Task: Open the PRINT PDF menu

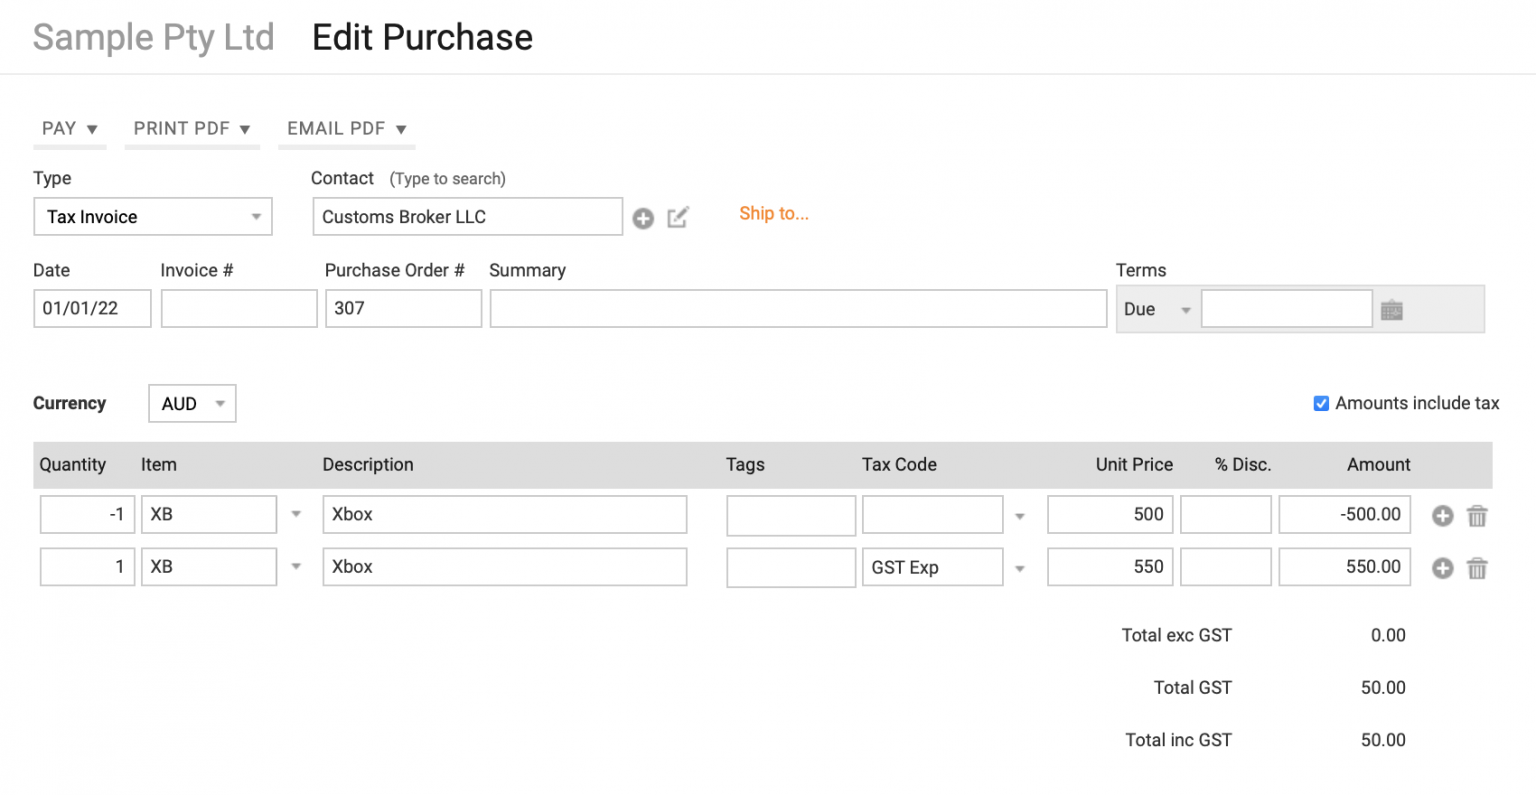Action: click(192, 128)
